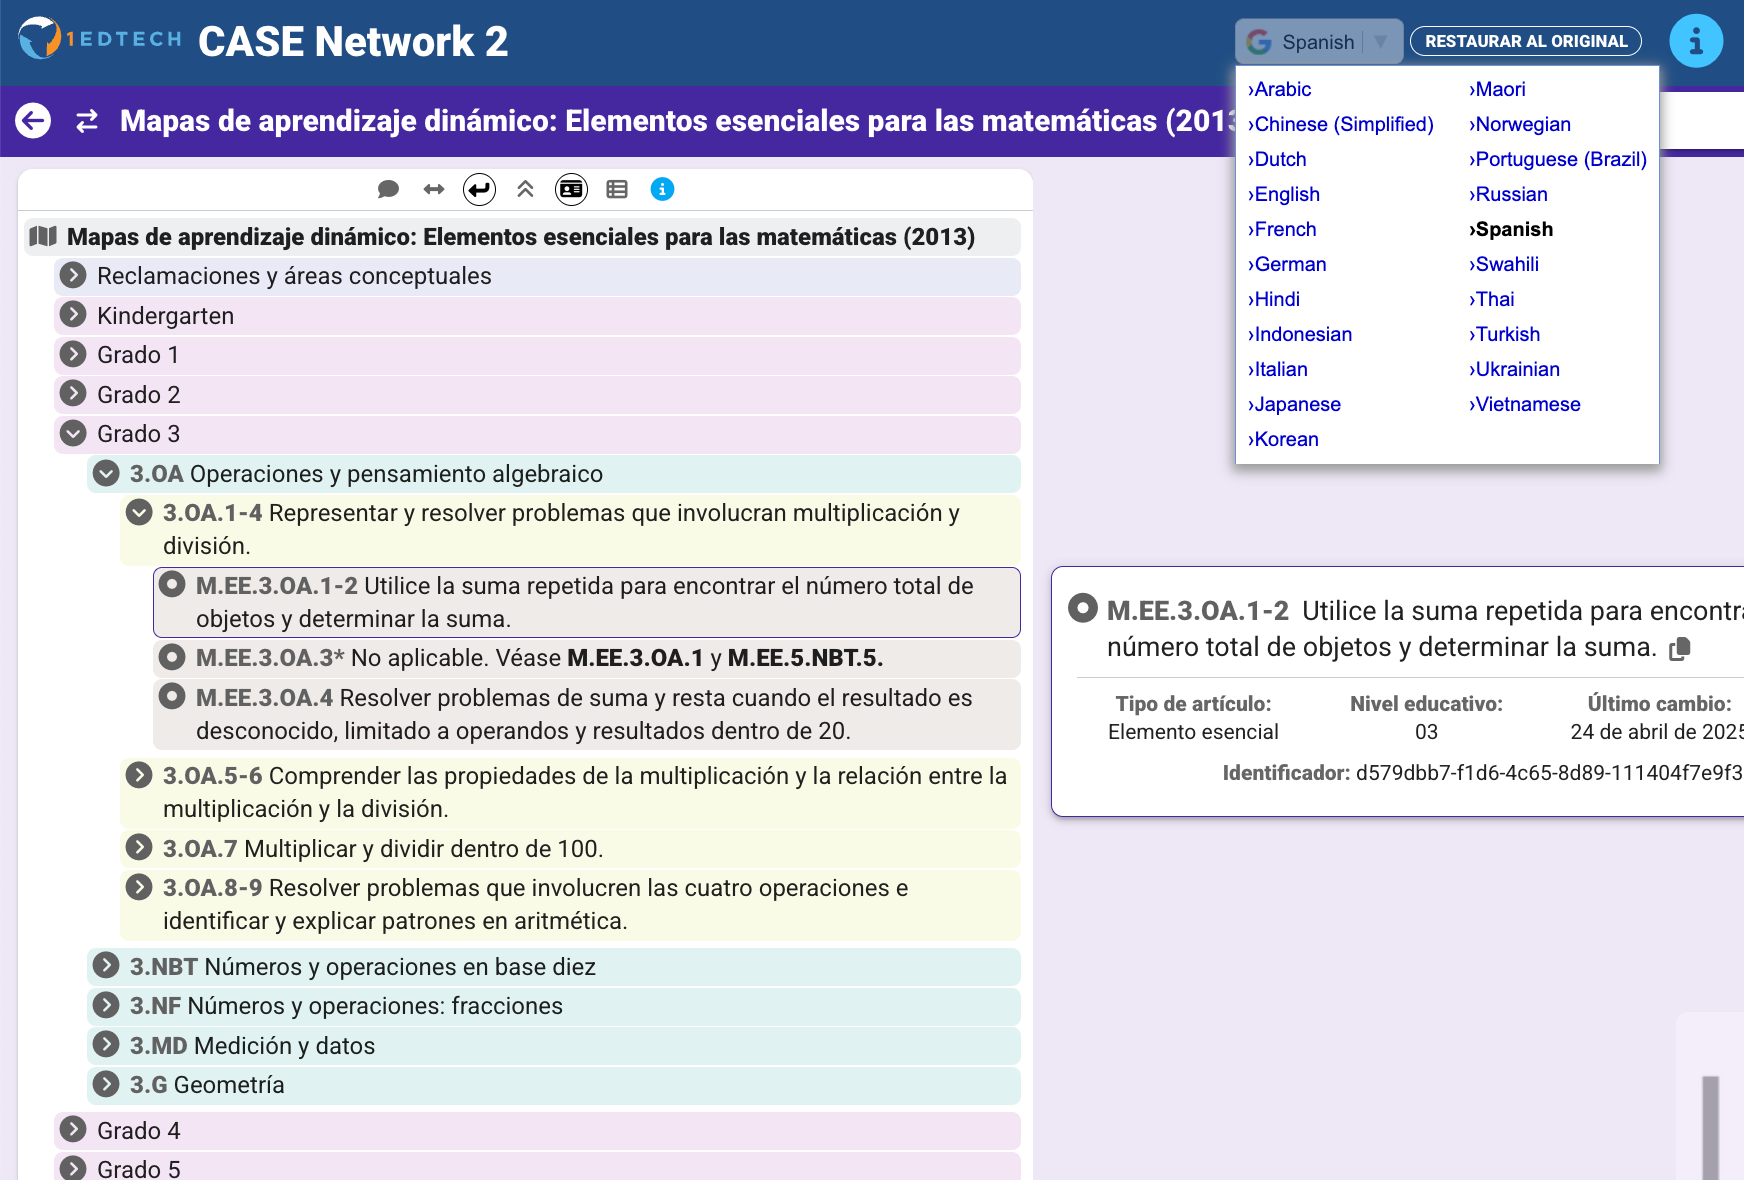Click the map book icon beside document title
Viewport: 1744px width, 1180px height.
point(43,236)
